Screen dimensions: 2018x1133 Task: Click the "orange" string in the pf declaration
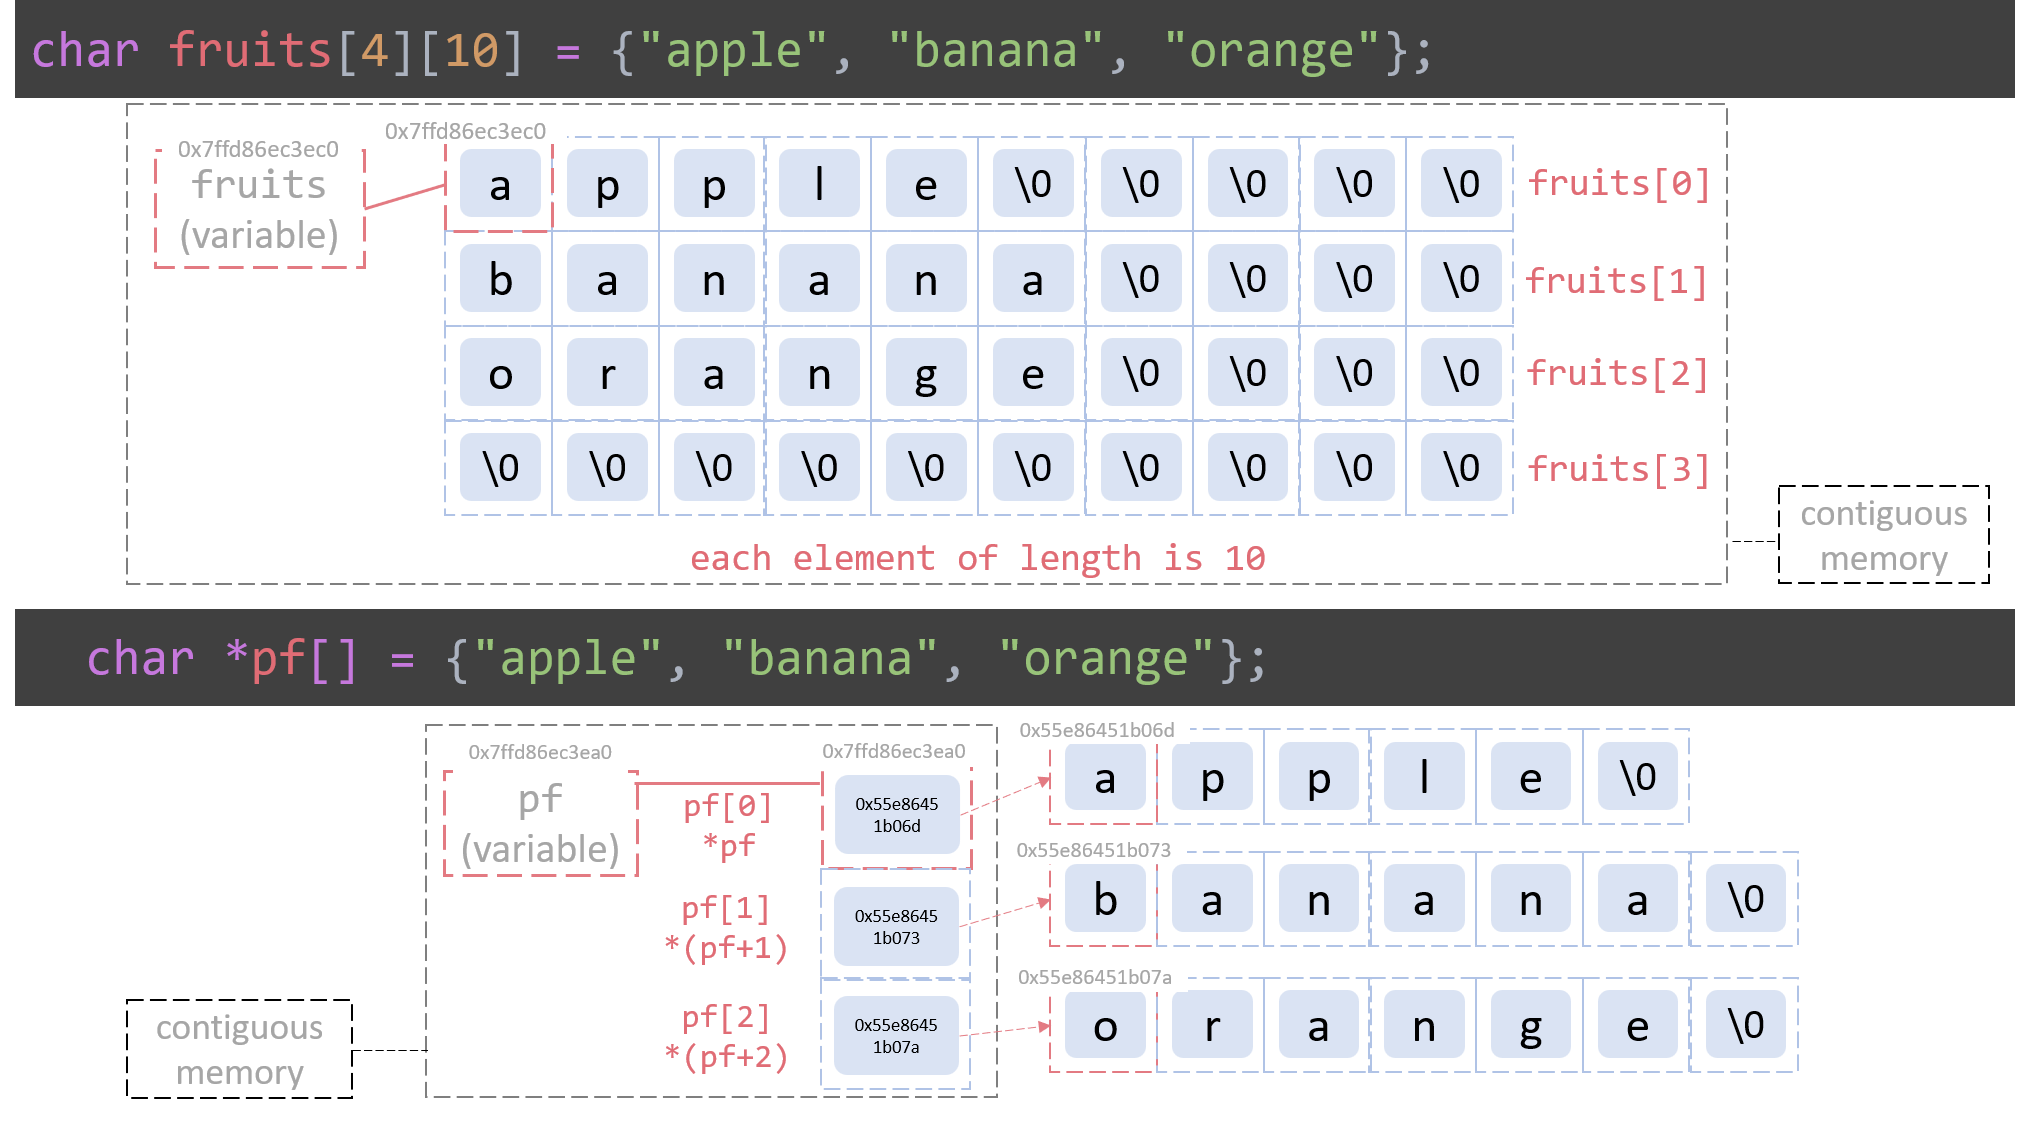click(1106, 659)
